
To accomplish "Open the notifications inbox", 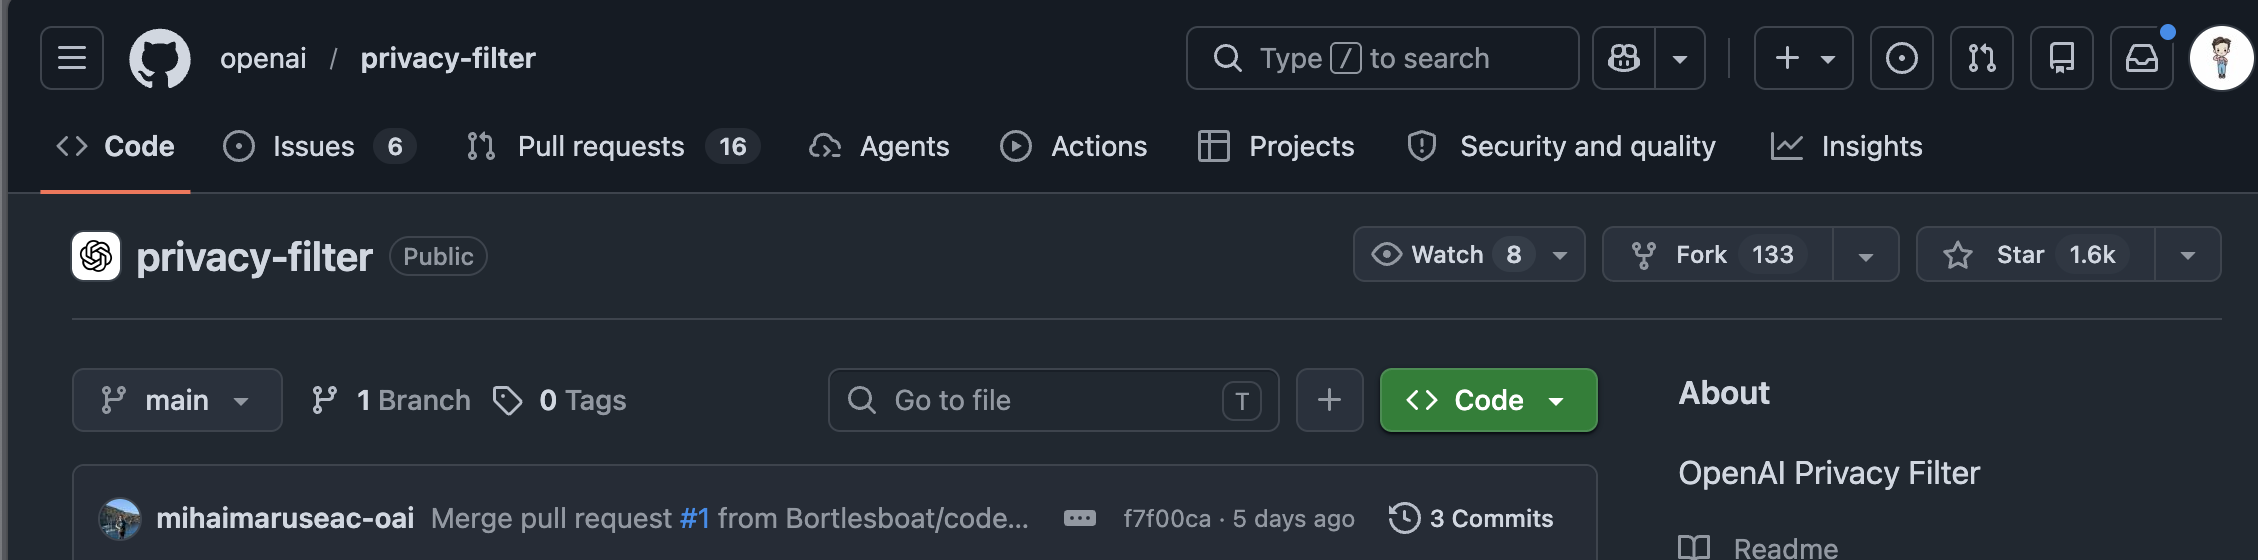I will pyautogui.click(x=2142, y=58).
